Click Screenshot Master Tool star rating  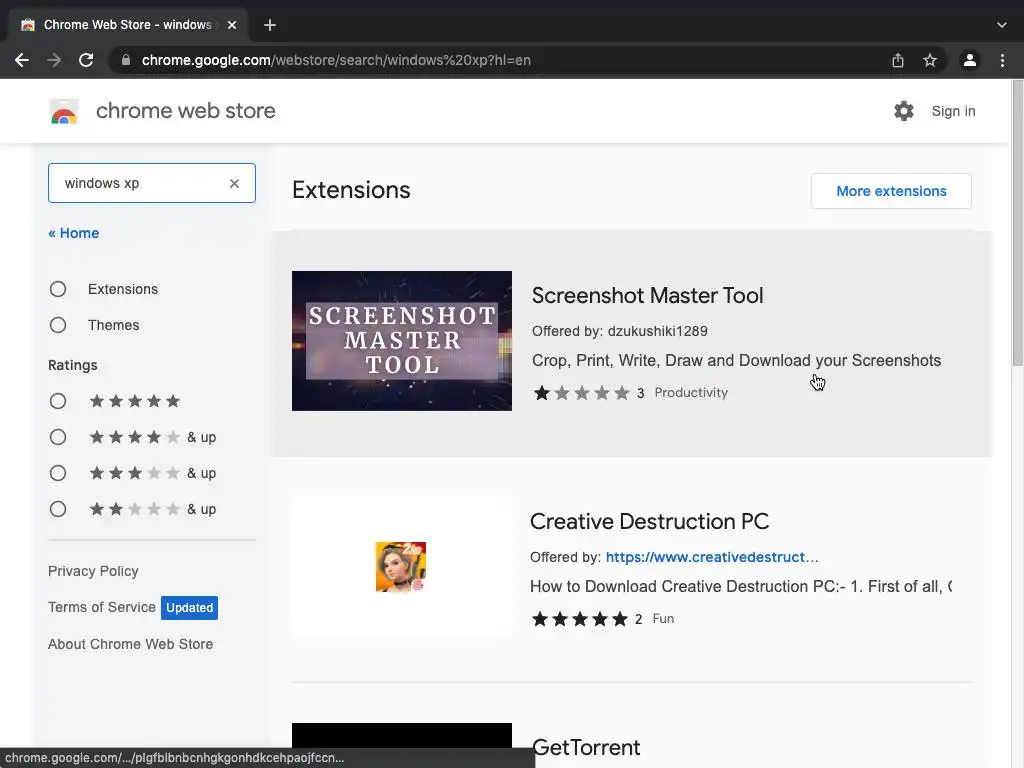tap(581, 392)
